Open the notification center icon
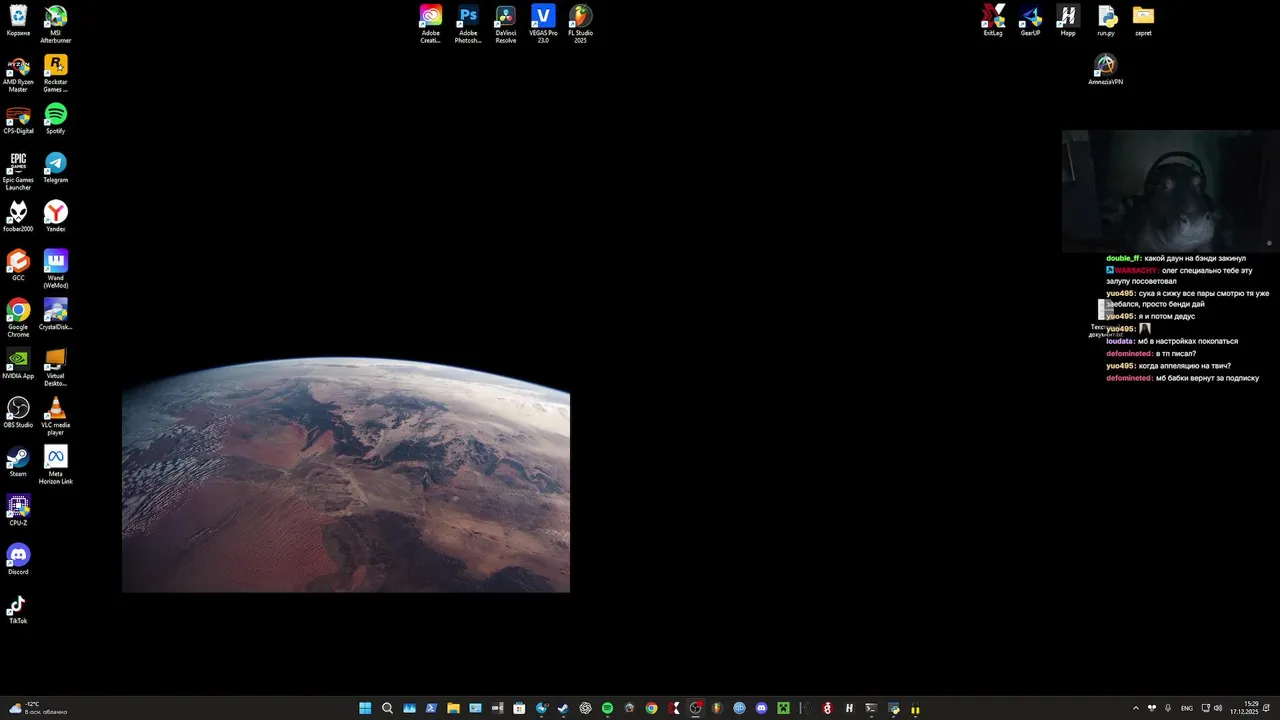 [1266, 708]
